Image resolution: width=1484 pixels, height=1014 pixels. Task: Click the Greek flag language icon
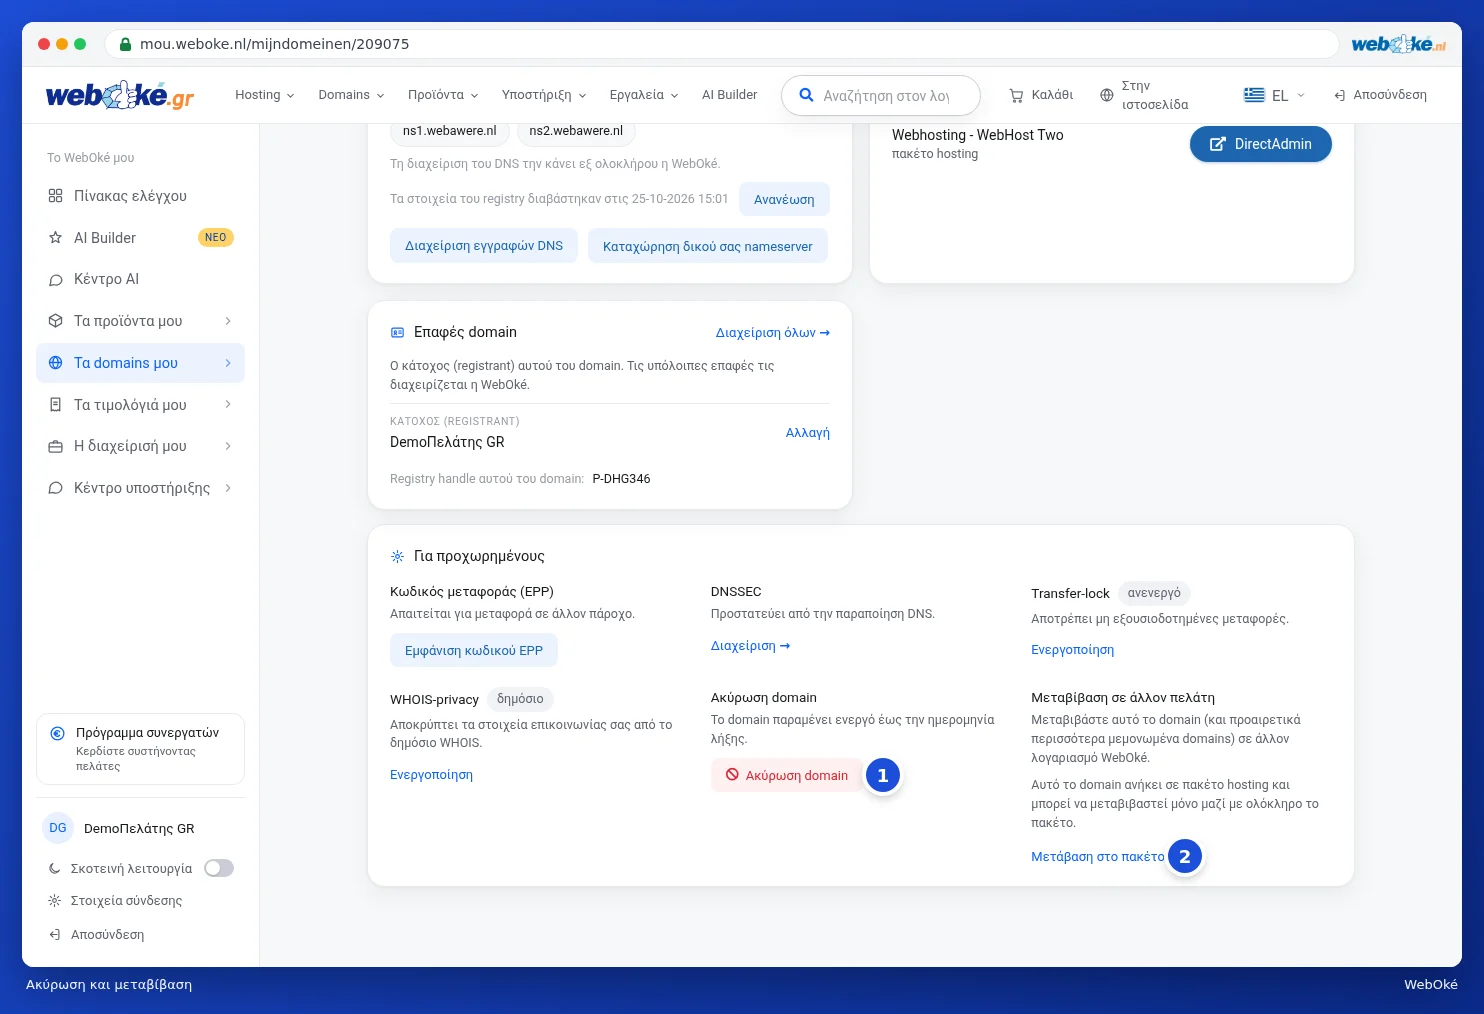(x=1254, y=95)
